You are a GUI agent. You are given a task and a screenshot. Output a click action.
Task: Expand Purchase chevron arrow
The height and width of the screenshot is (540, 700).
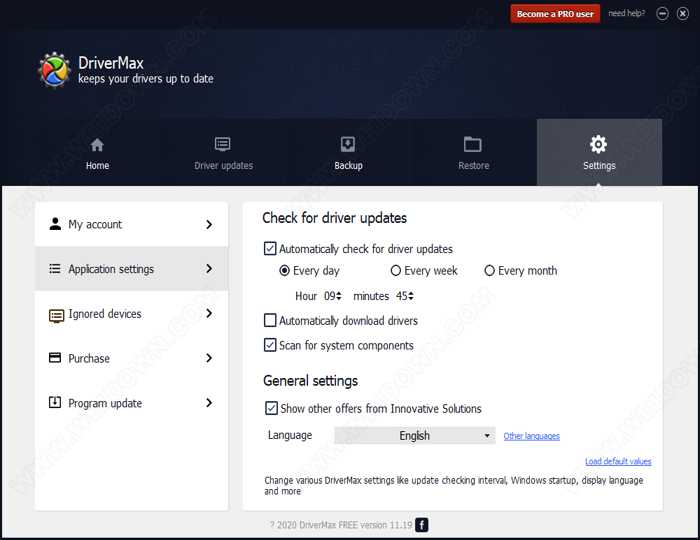[x=209, y=358]
